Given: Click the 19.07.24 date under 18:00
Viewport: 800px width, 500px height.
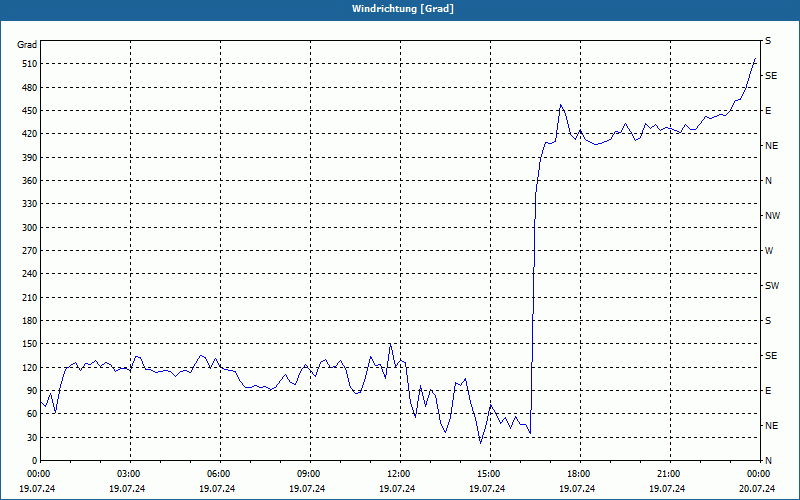Looking at the screenshot, I should pyautogui.click(x=577, y=489).
